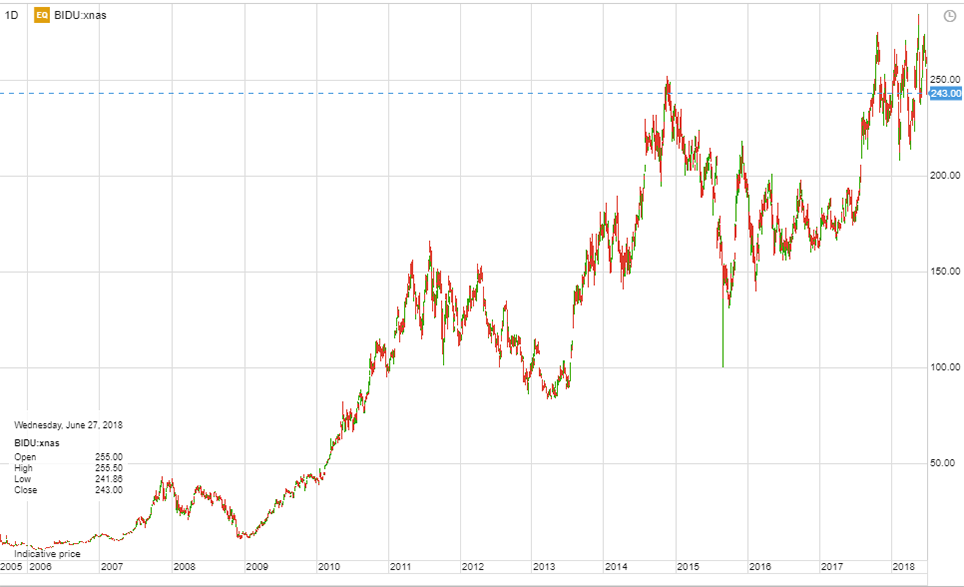Click the 2013 label on the time axis
This screenshot has width=964, height=587.
544,567
